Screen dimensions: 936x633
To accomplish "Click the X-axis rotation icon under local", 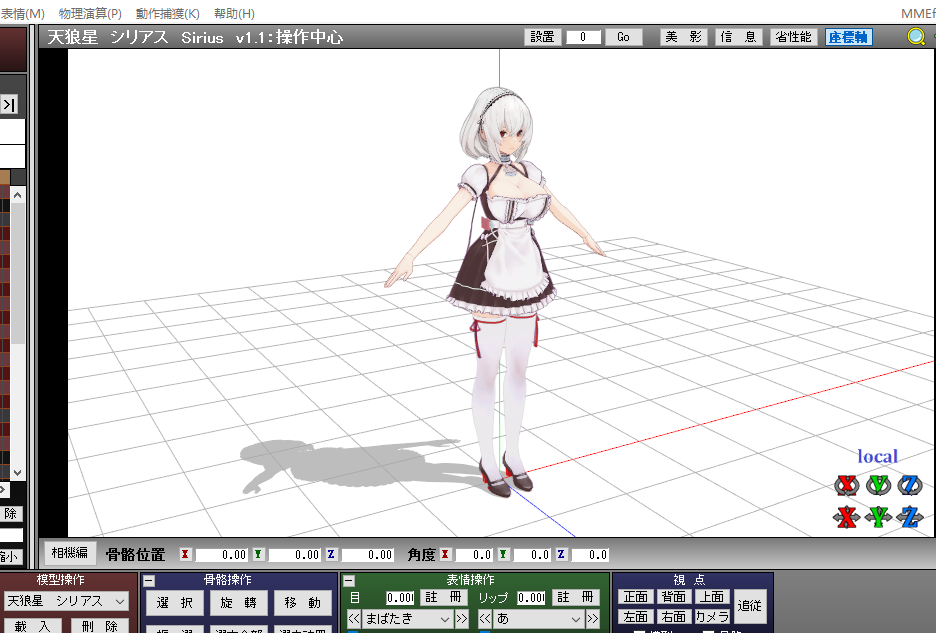I will [x=848, y=486].
